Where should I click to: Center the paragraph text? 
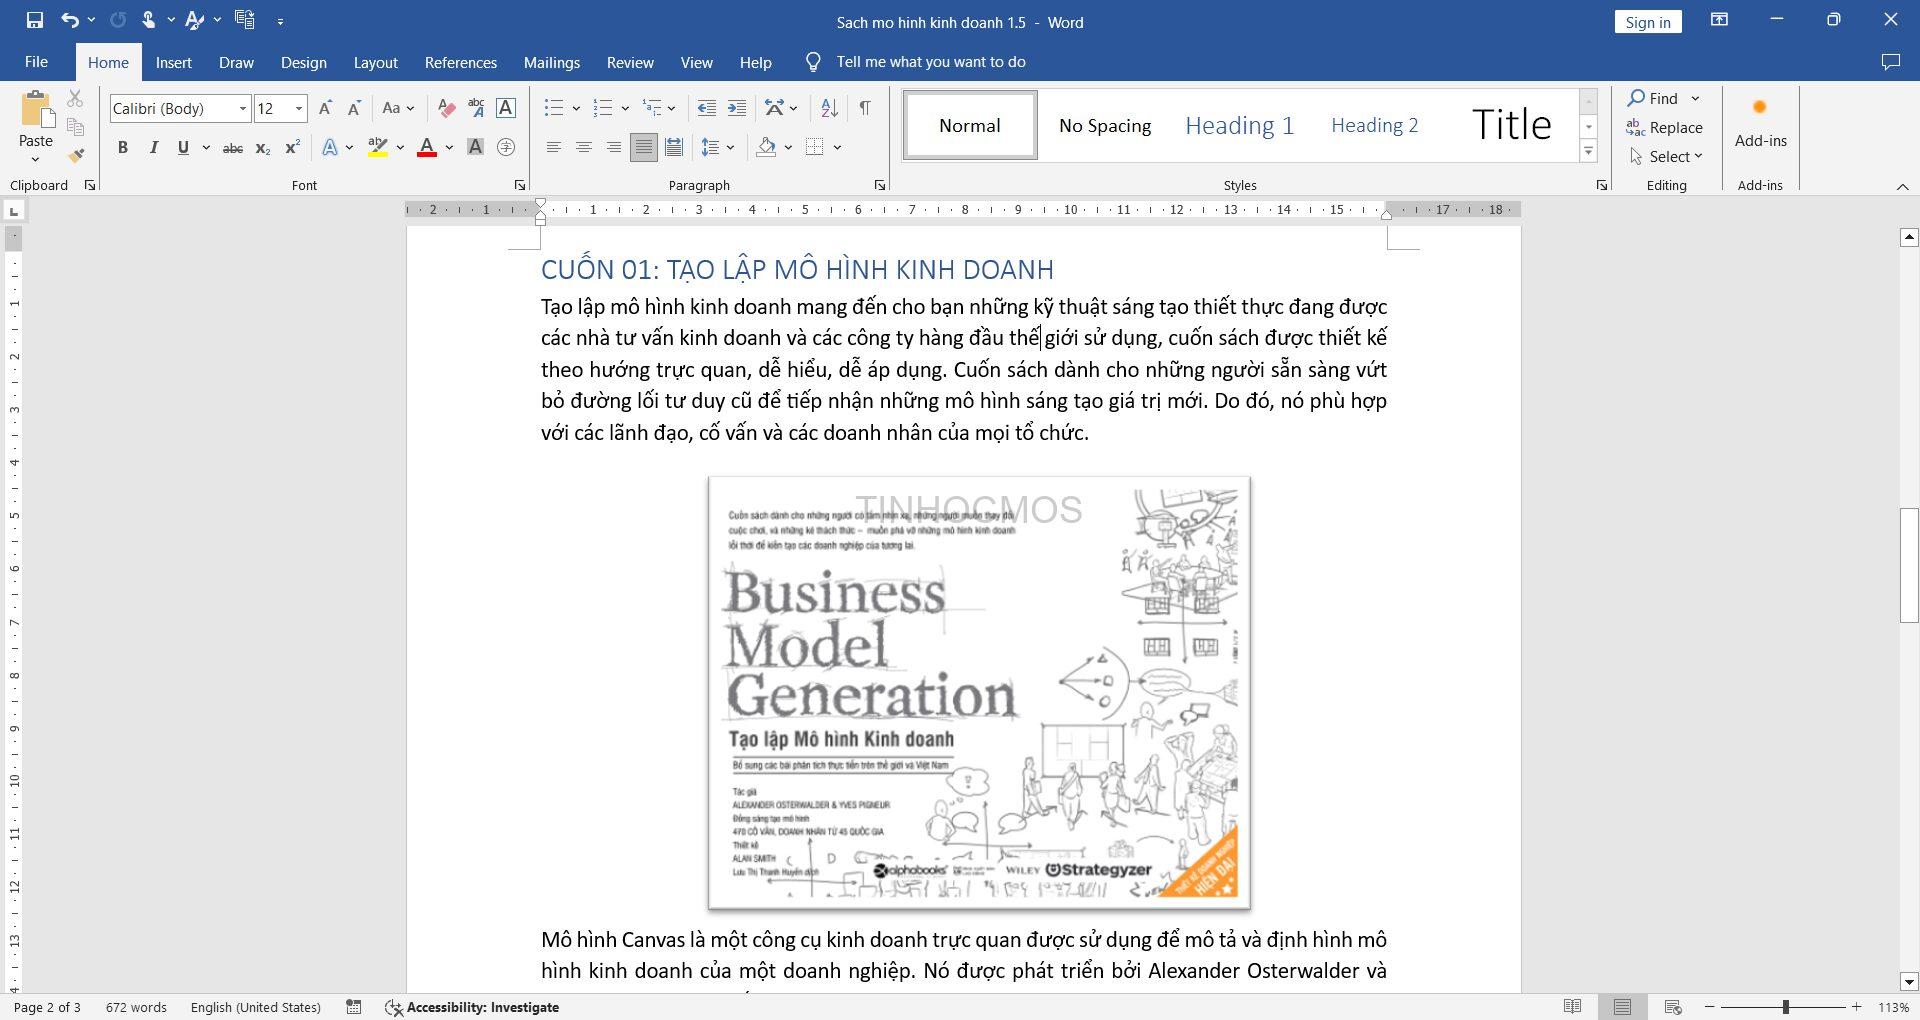[583, 148]
